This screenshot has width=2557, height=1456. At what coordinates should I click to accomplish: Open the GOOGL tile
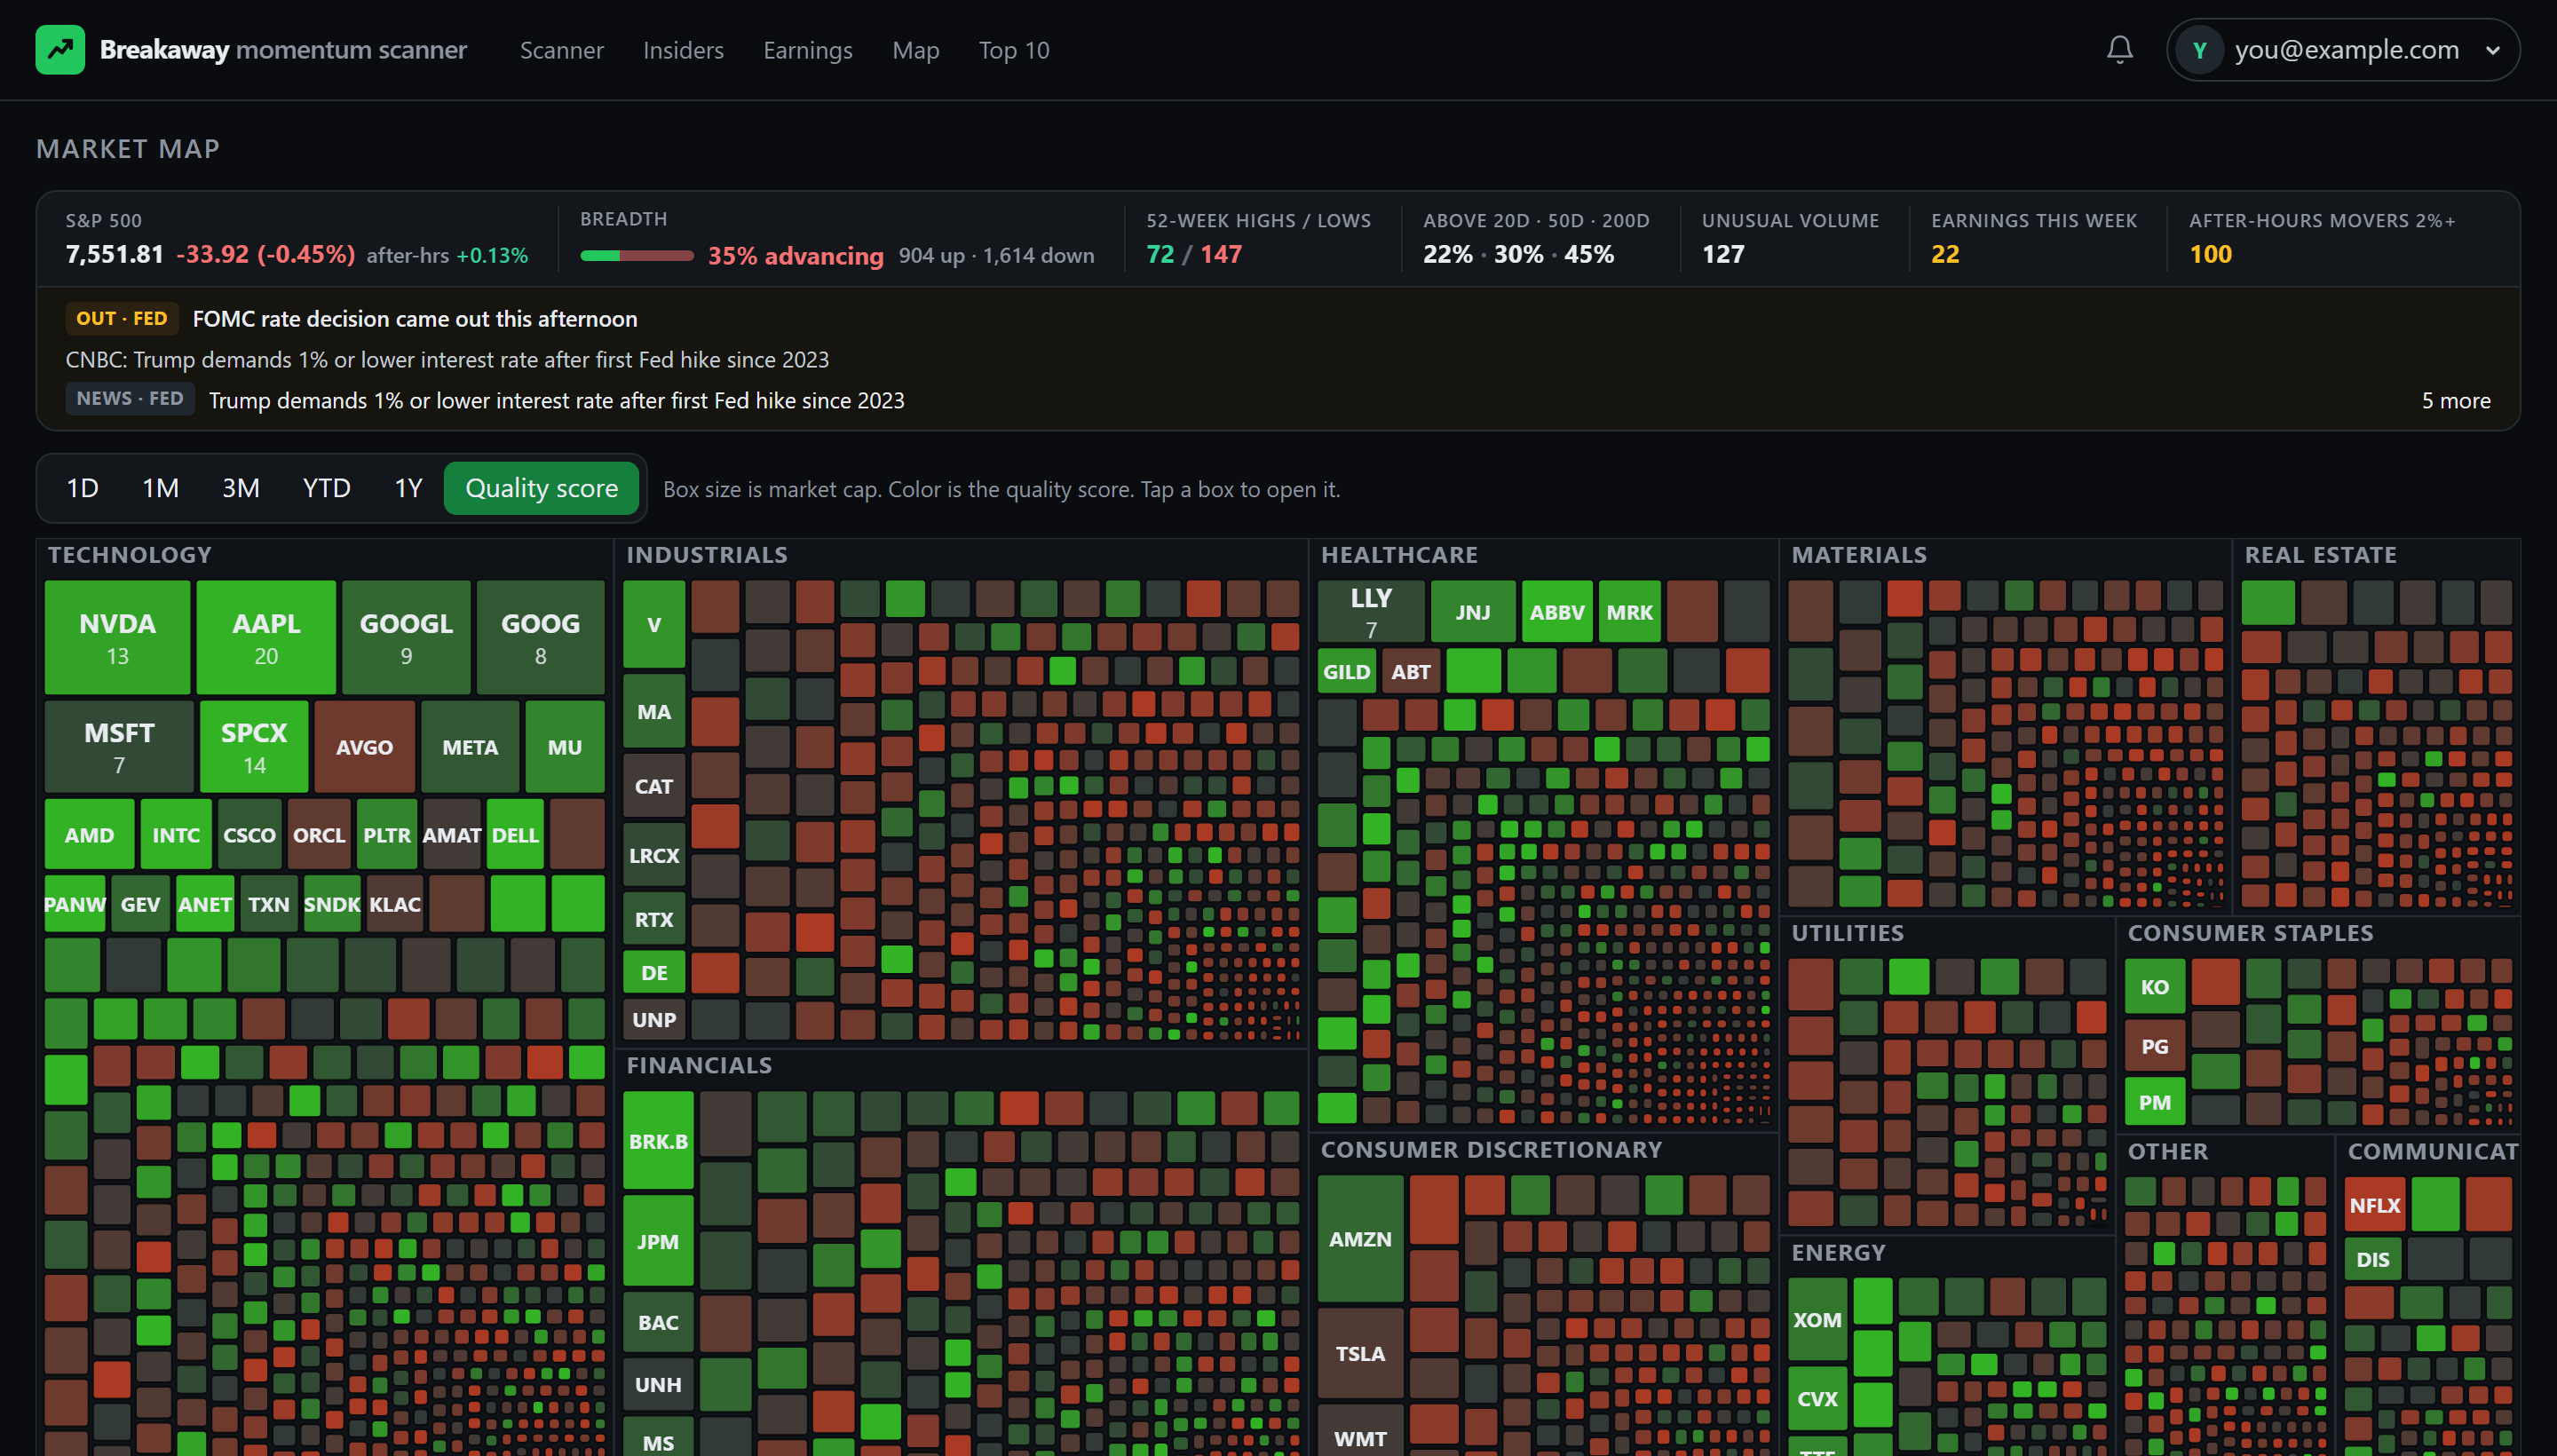(x=406, y=637)
